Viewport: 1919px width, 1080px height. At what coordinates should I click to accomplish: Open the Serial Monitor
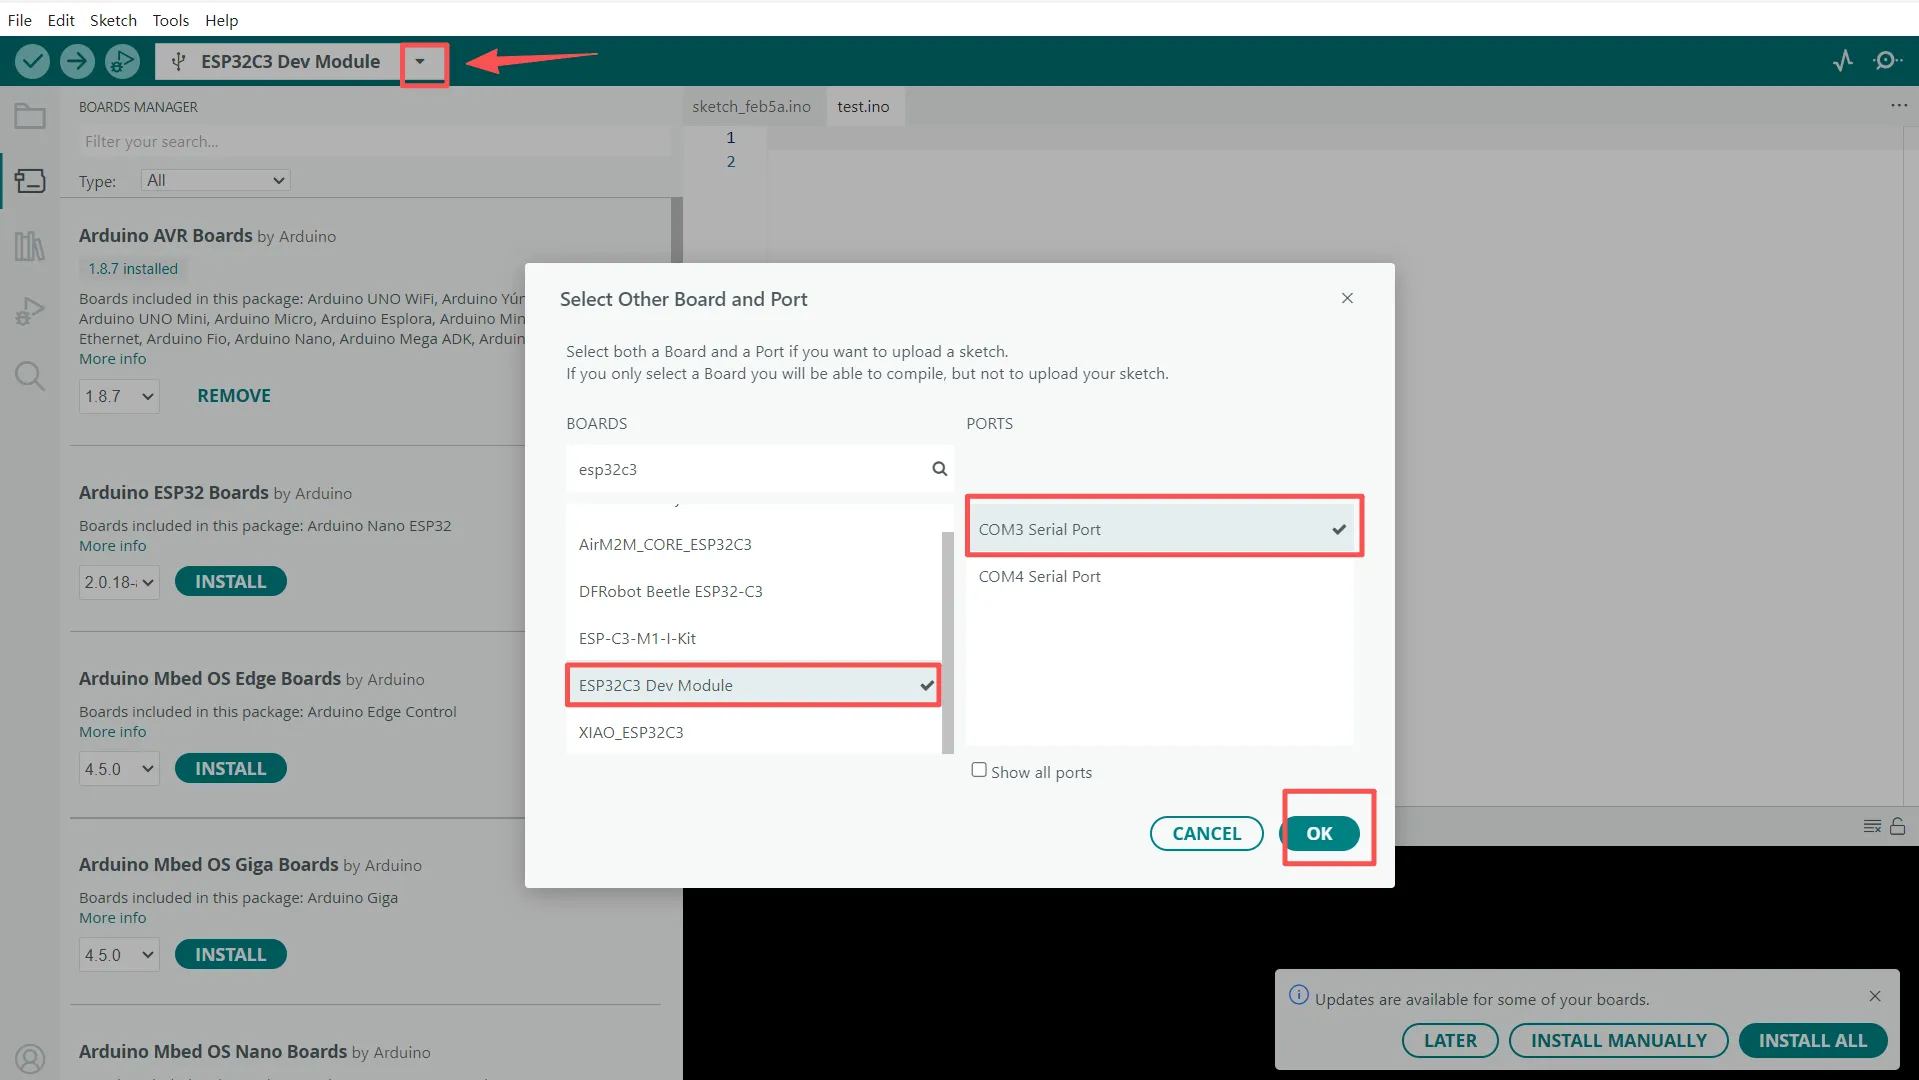click(x=1887, y=61)
